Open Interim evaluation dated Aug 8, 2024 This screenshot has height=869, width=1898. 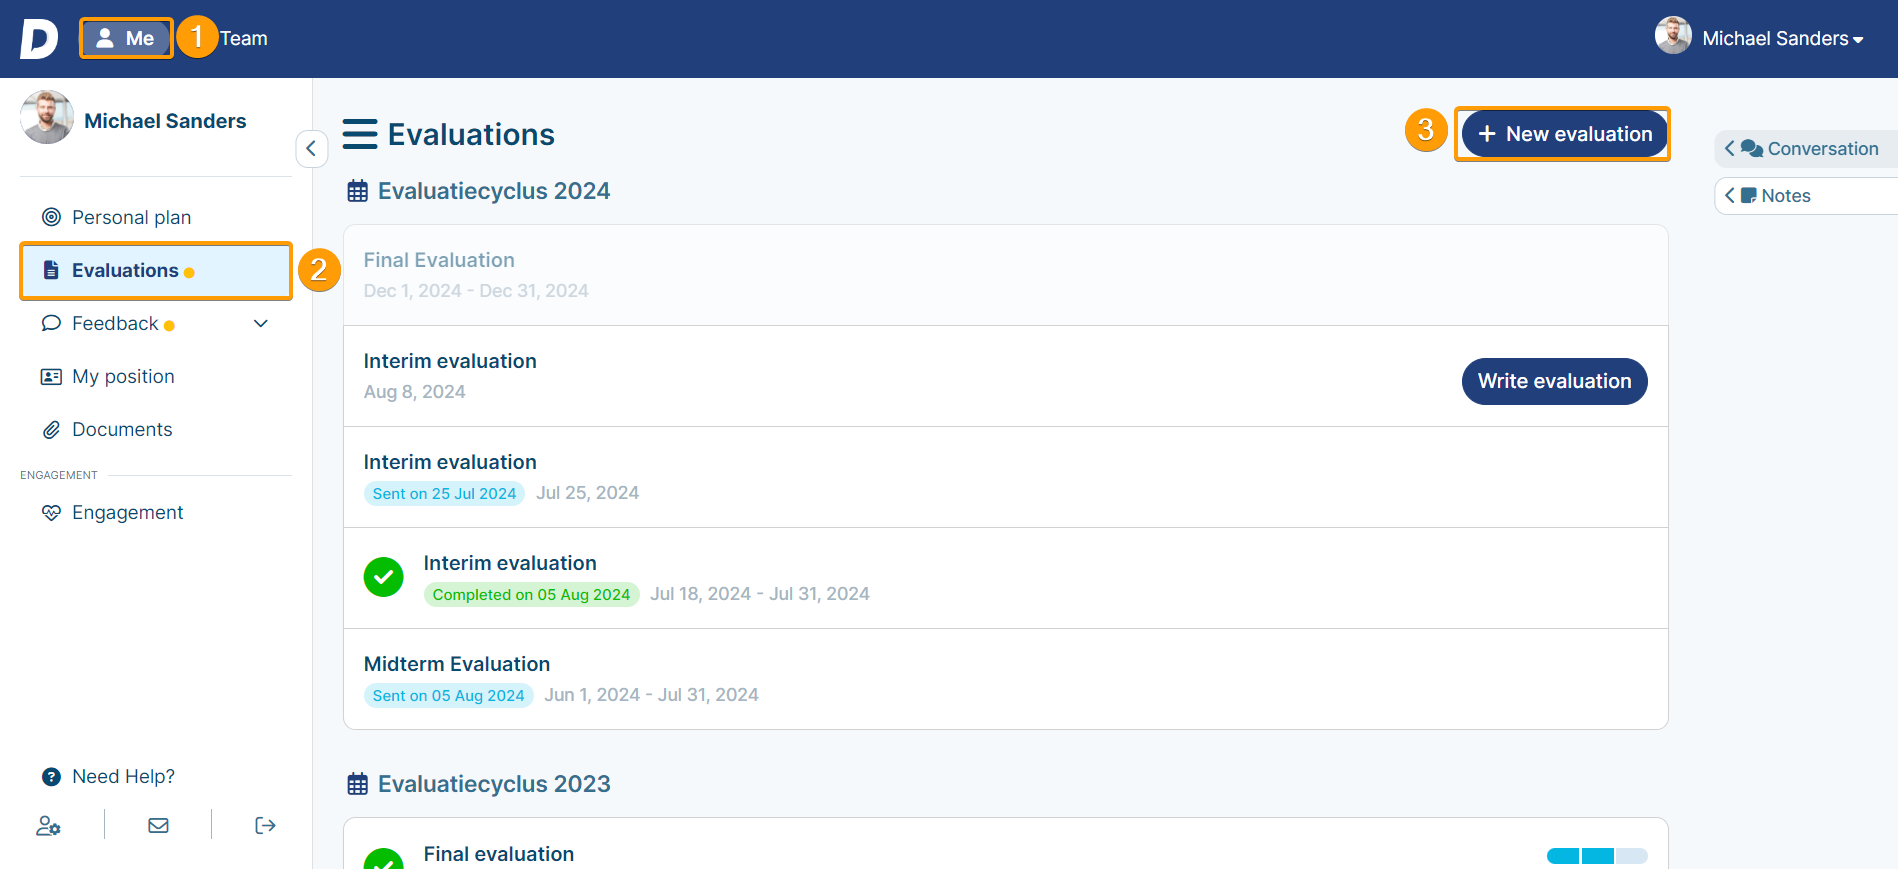[1006, 376]
